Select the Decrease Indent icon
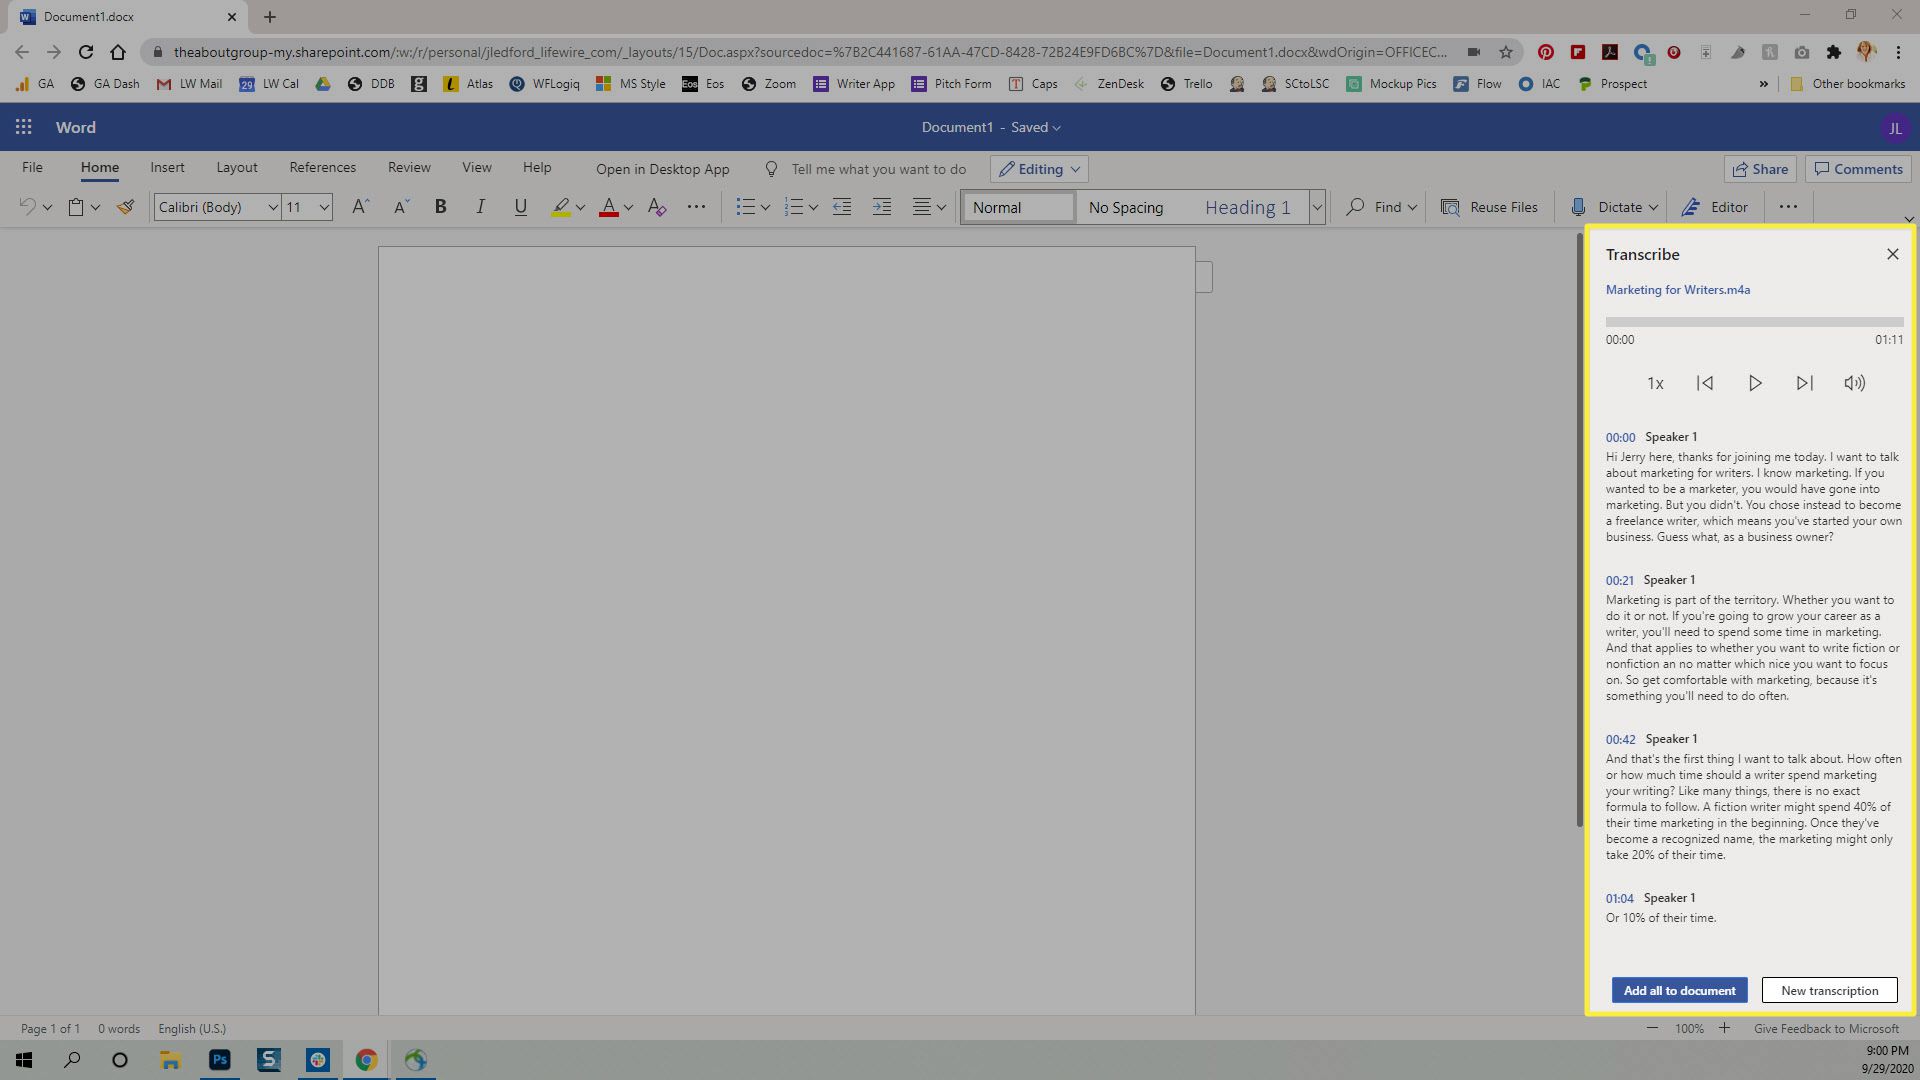Image resolution: width=1920 pixels, height=1080 pixels. (x=840, y=207)
